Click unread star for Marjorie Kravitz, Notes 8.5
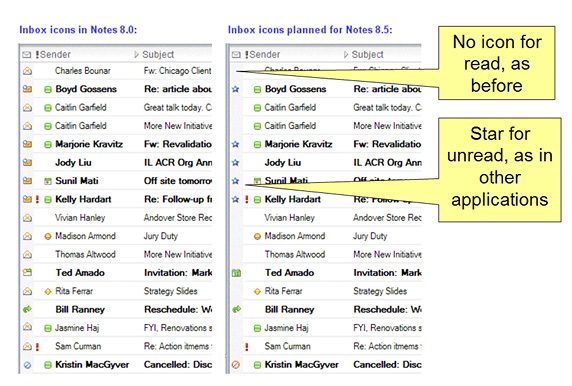 (236, 144)
